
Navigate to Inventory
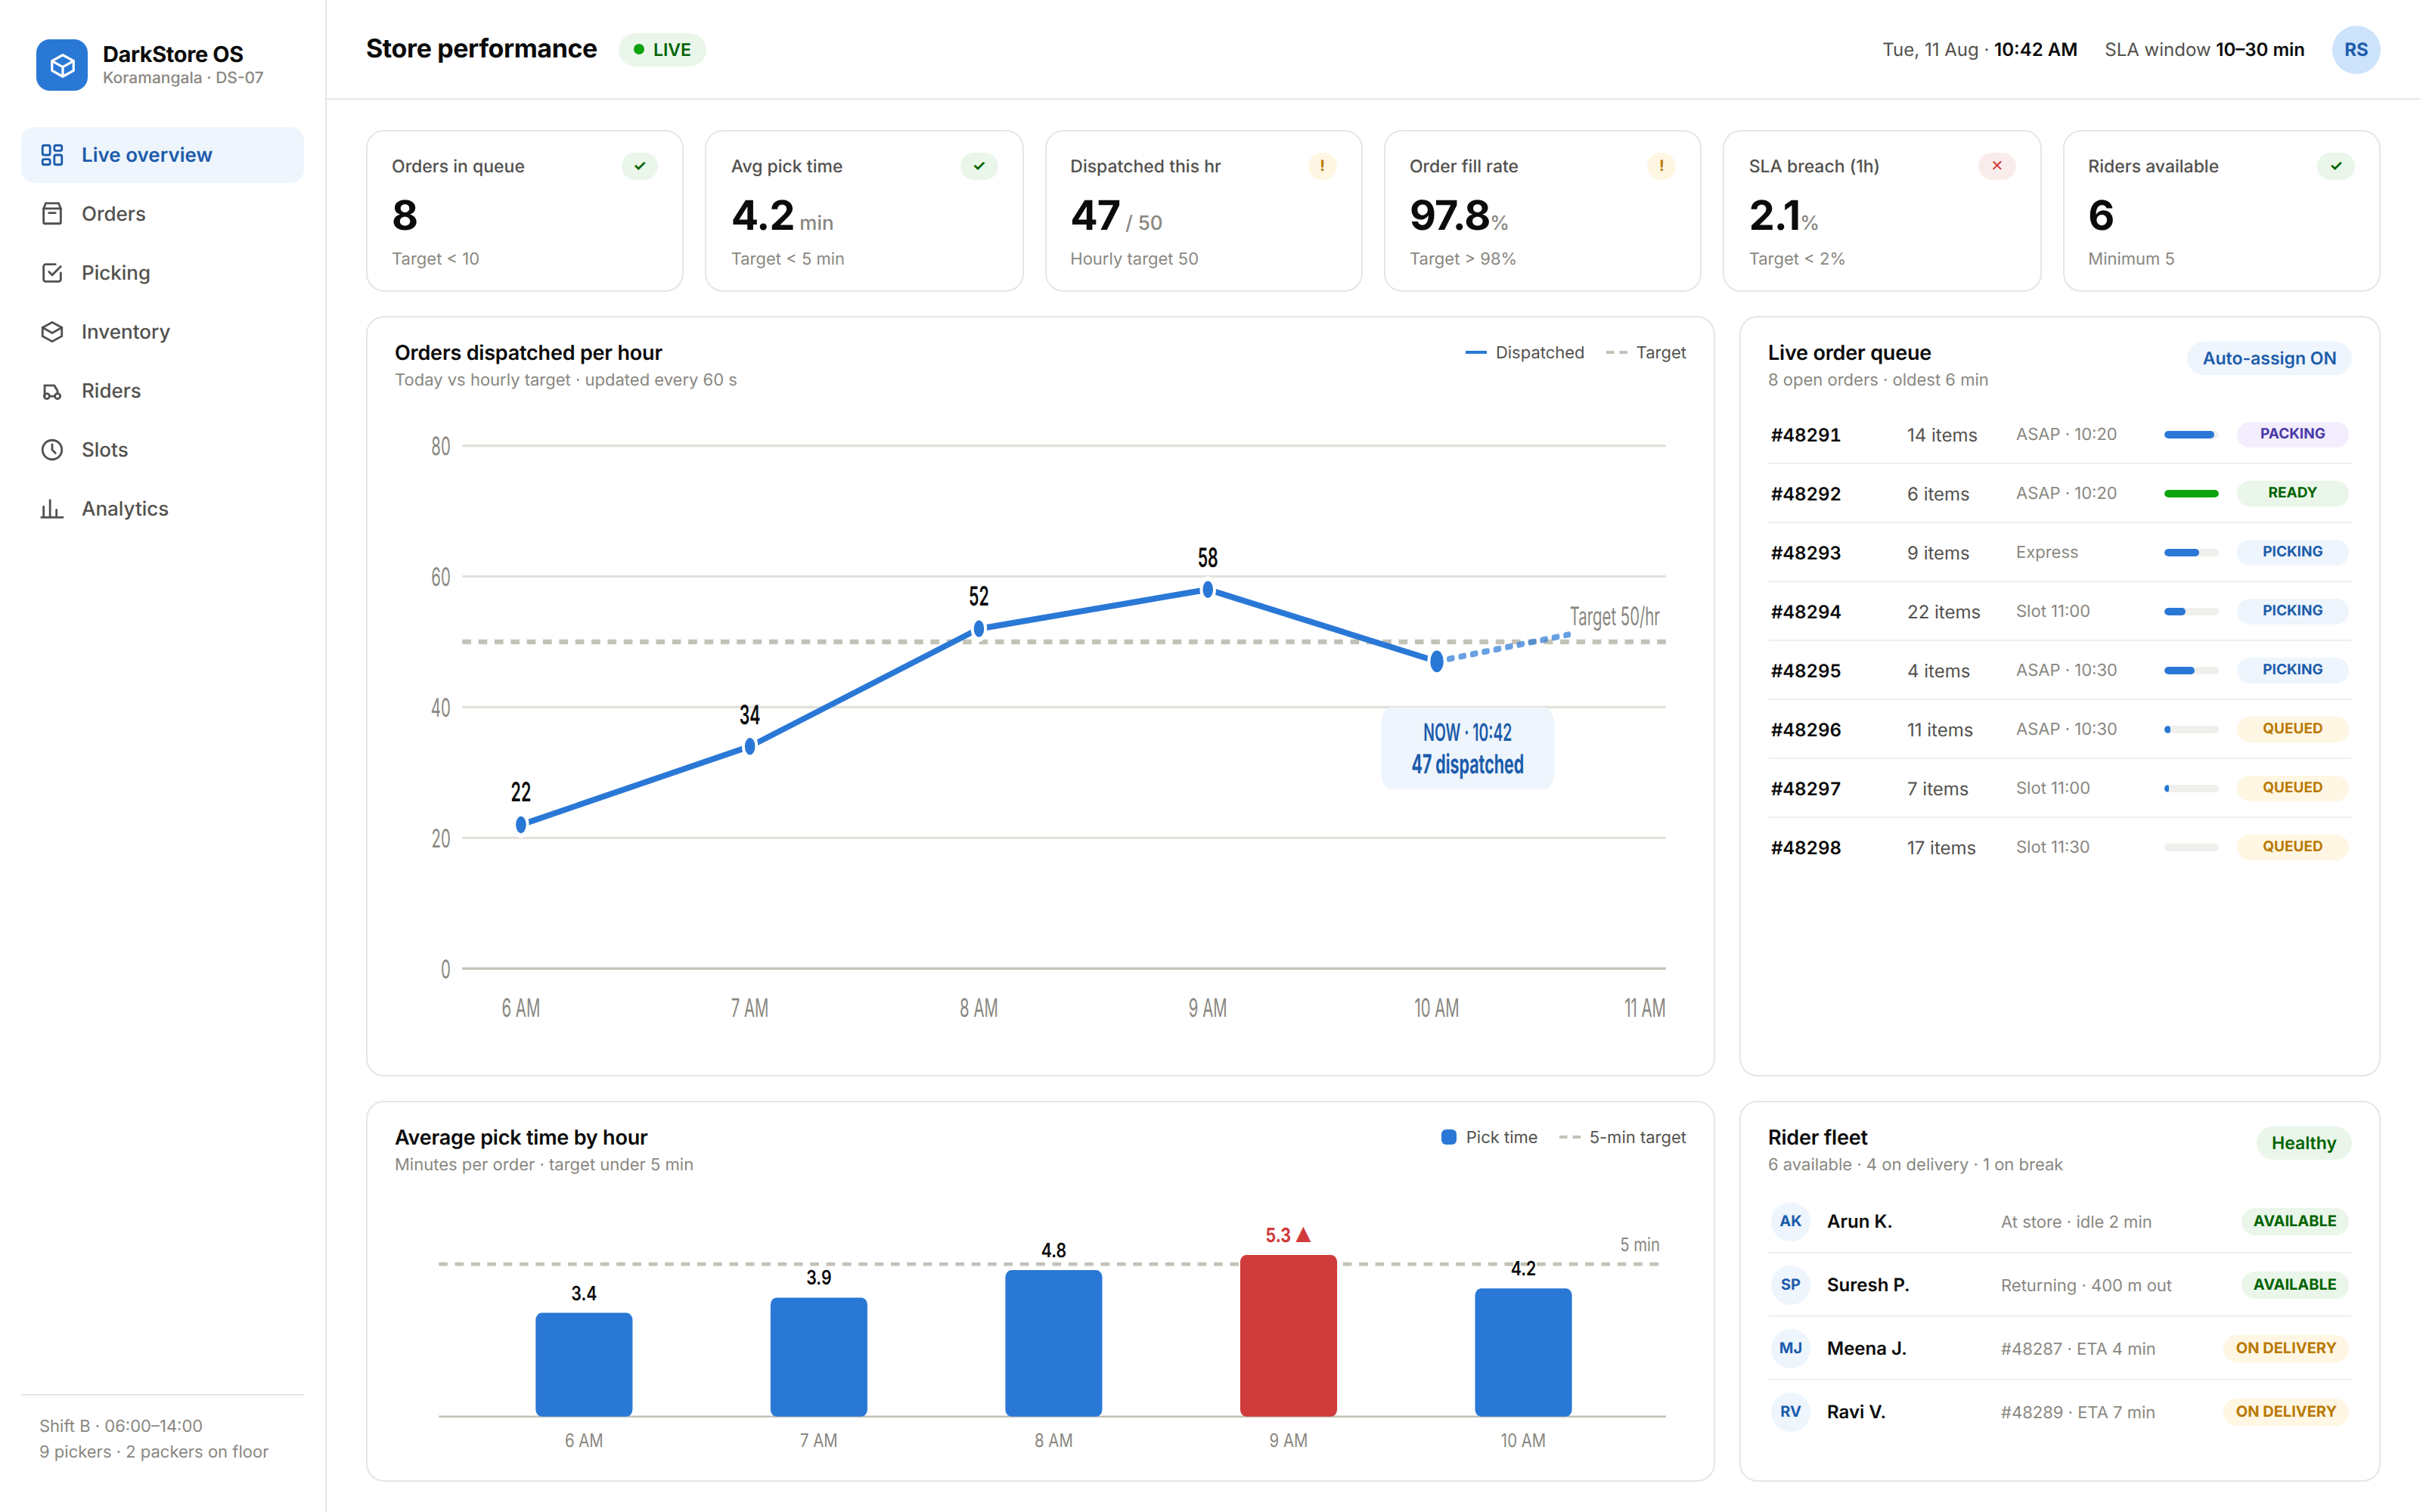pos(162,332)
